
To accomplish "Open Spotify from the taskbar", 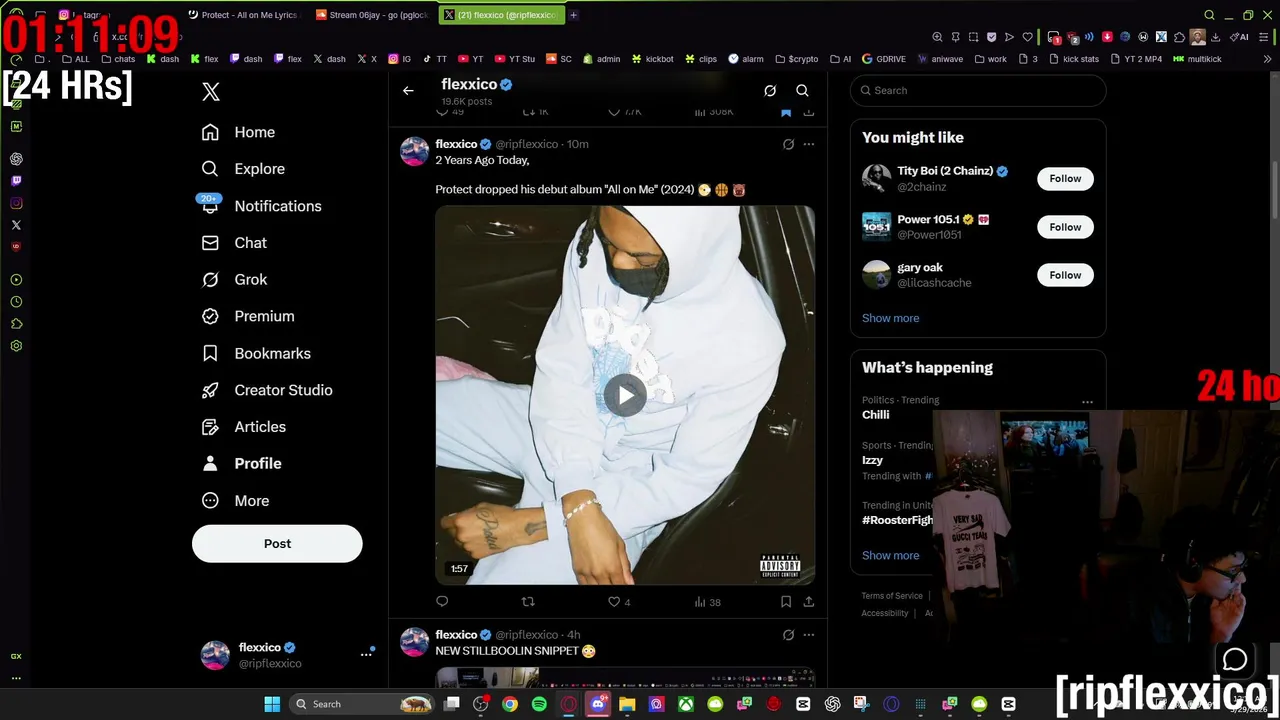I will tap(539, 704).
